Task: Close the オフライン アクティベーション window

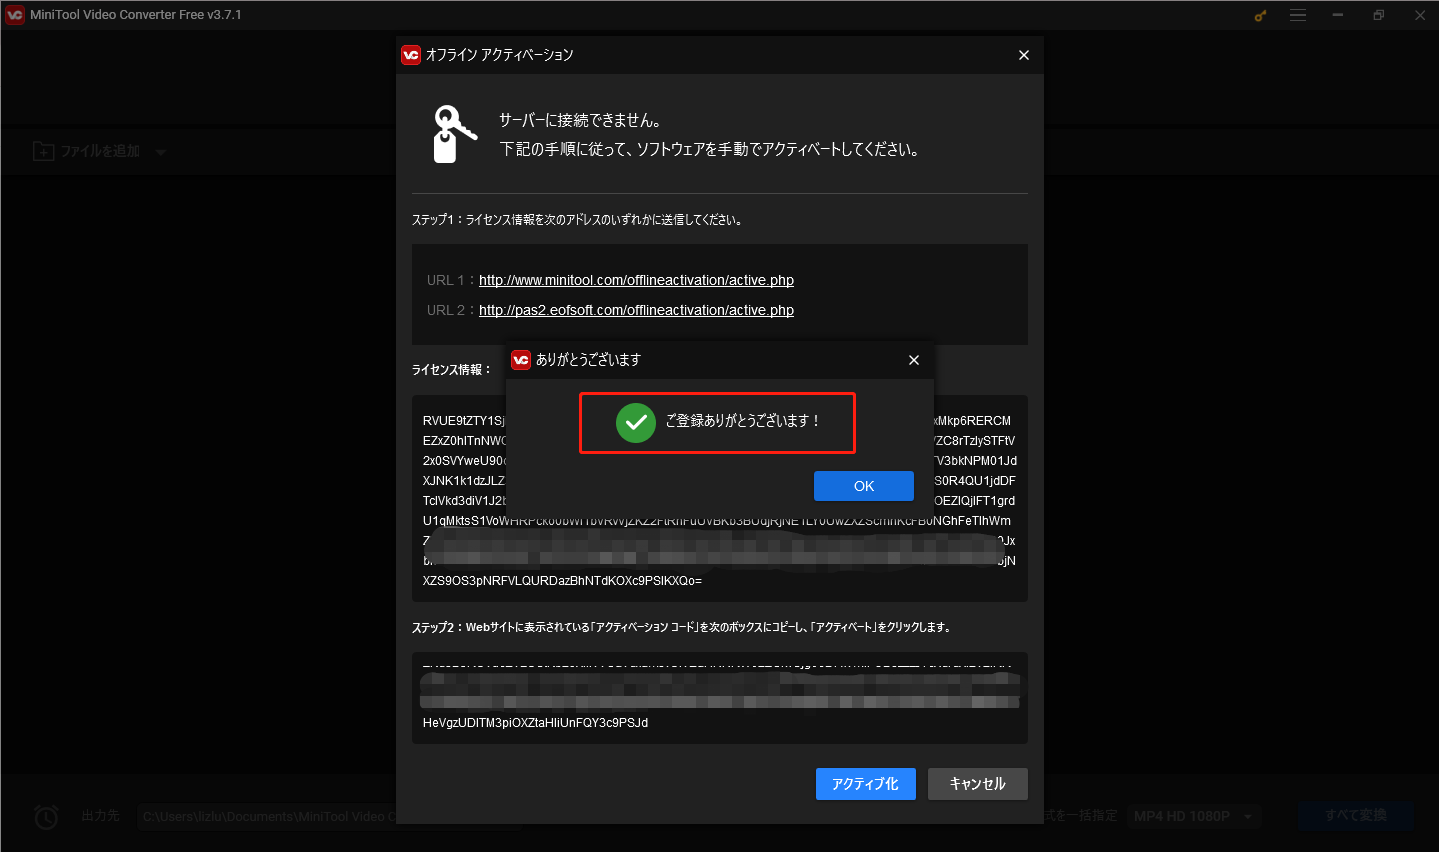Action: pos(1024,55)
